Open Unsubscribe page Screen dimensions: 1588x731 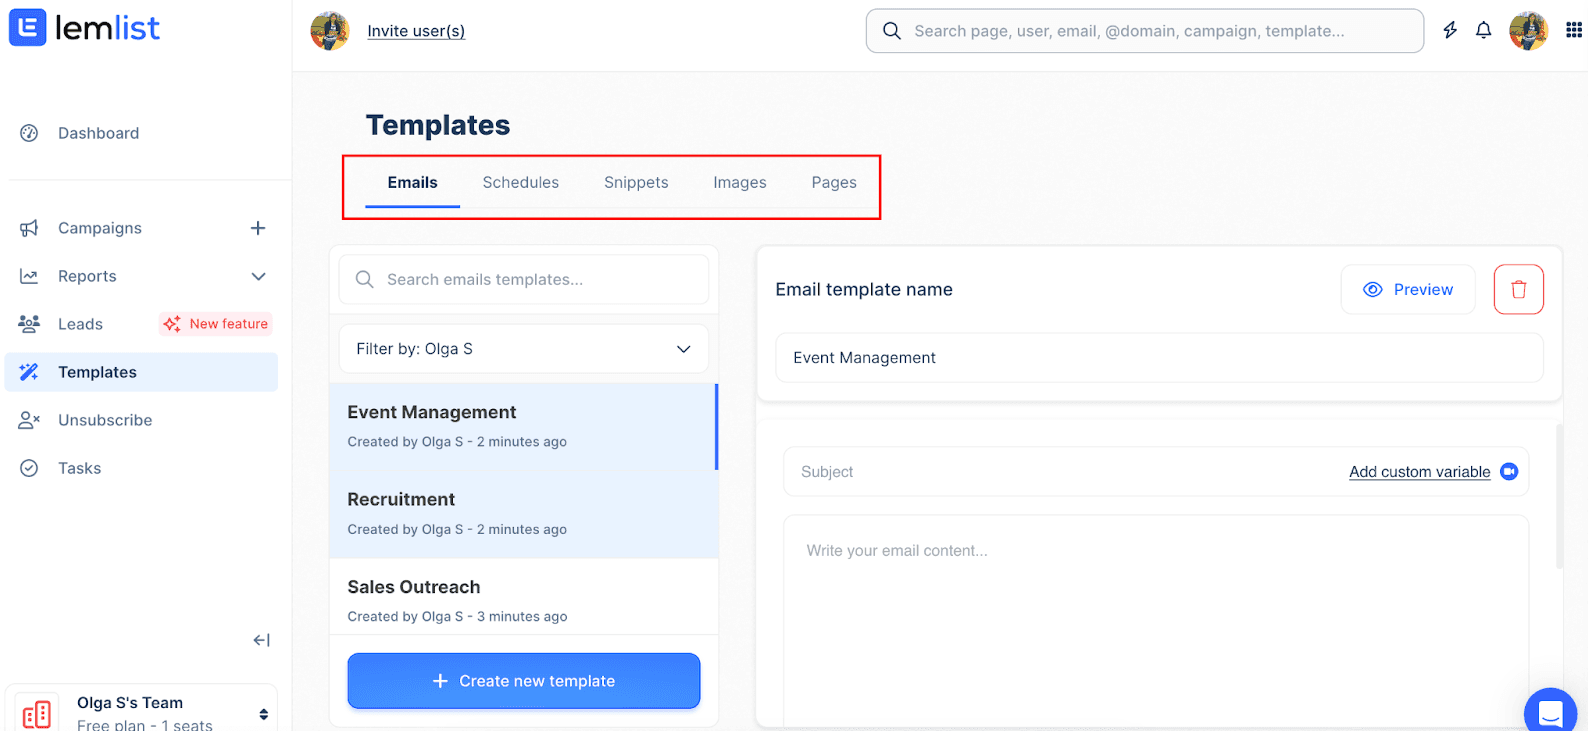tap(105, 420)
